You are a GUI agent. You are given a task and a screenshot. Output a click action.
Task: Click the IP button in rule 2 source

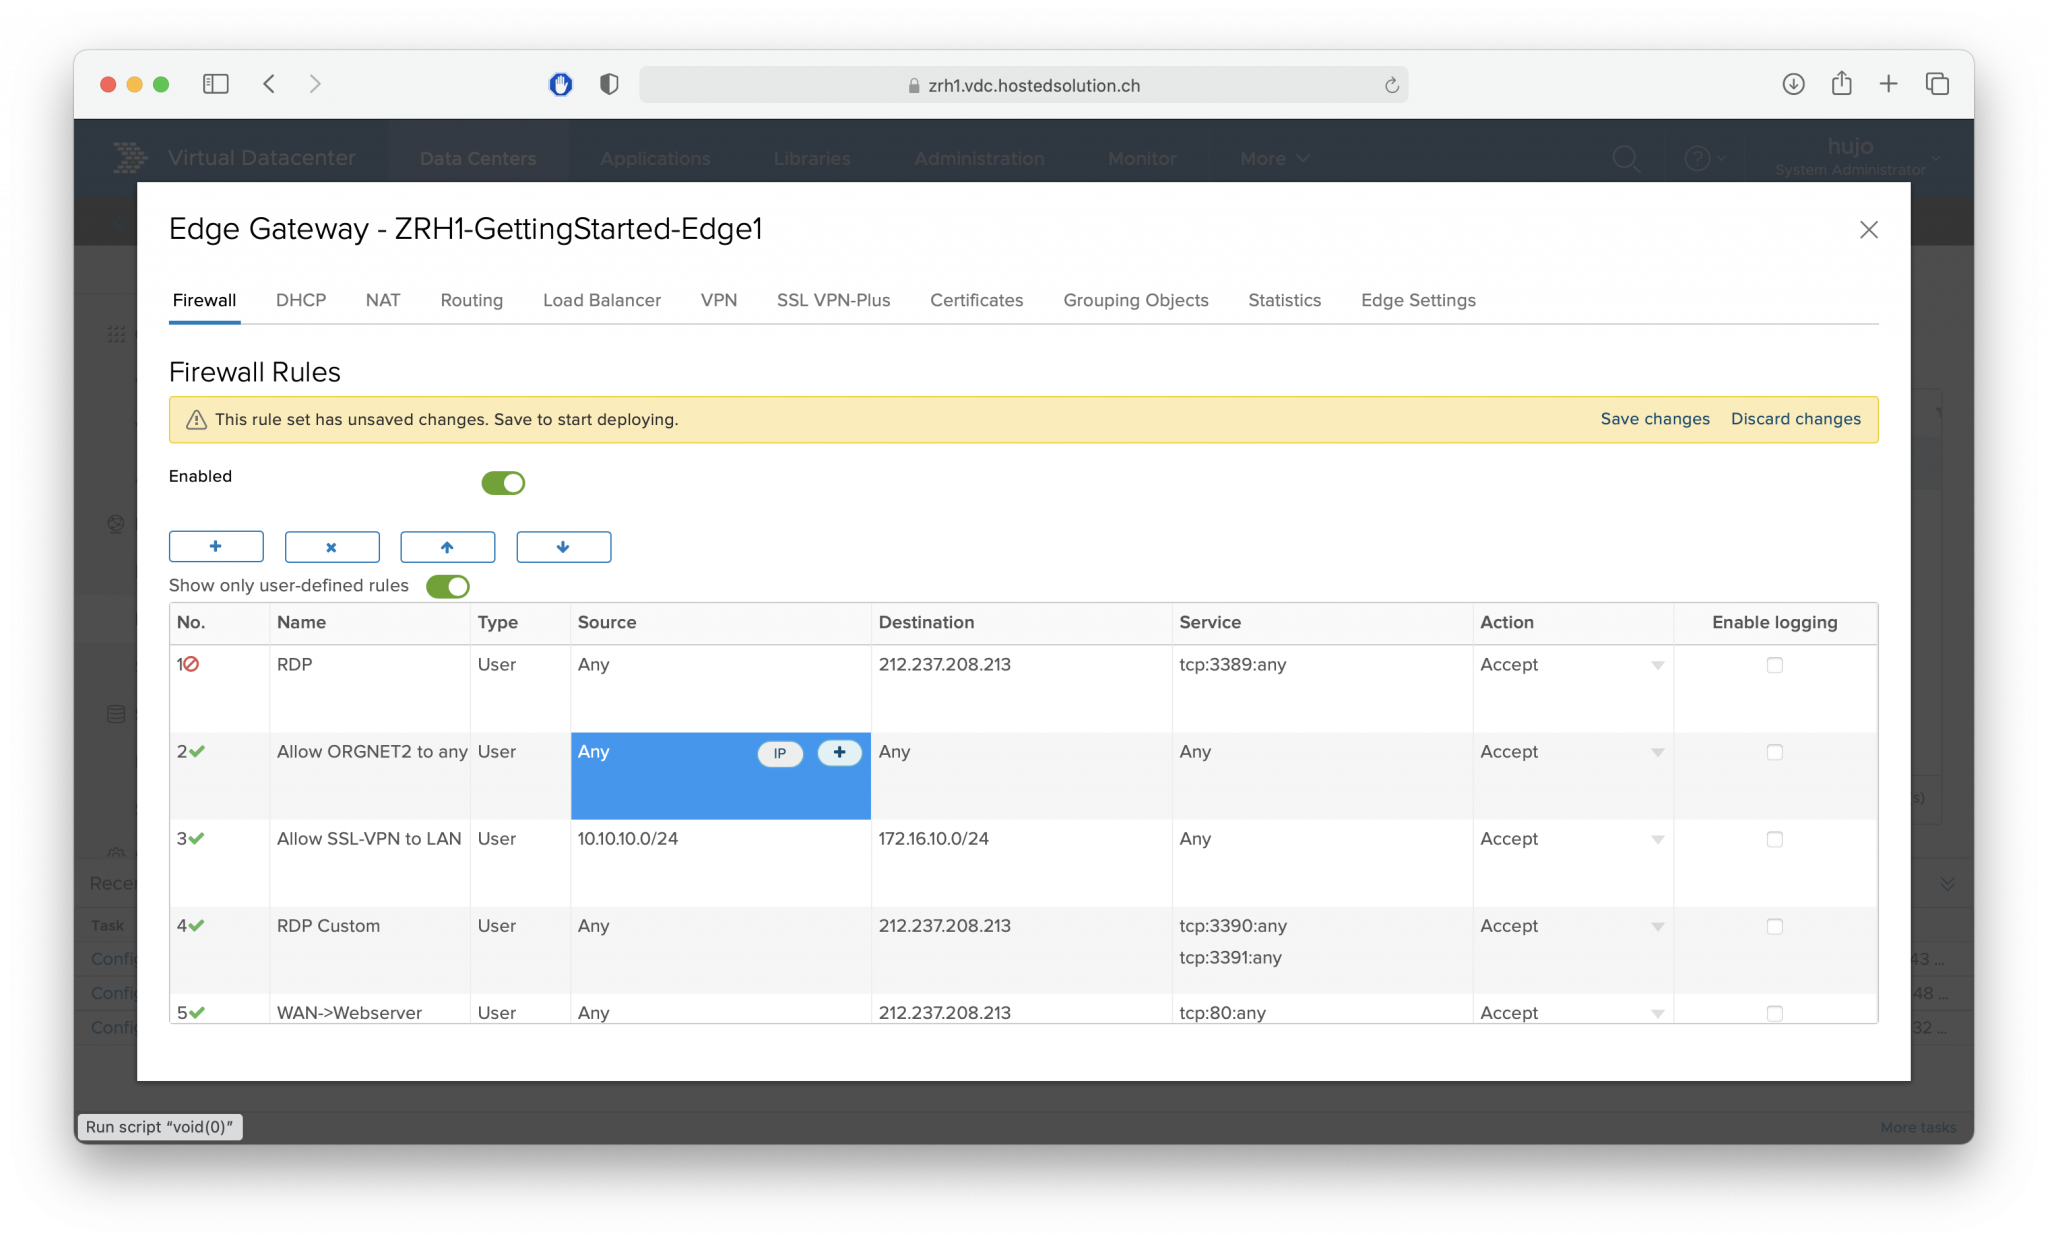pos(780,753)
